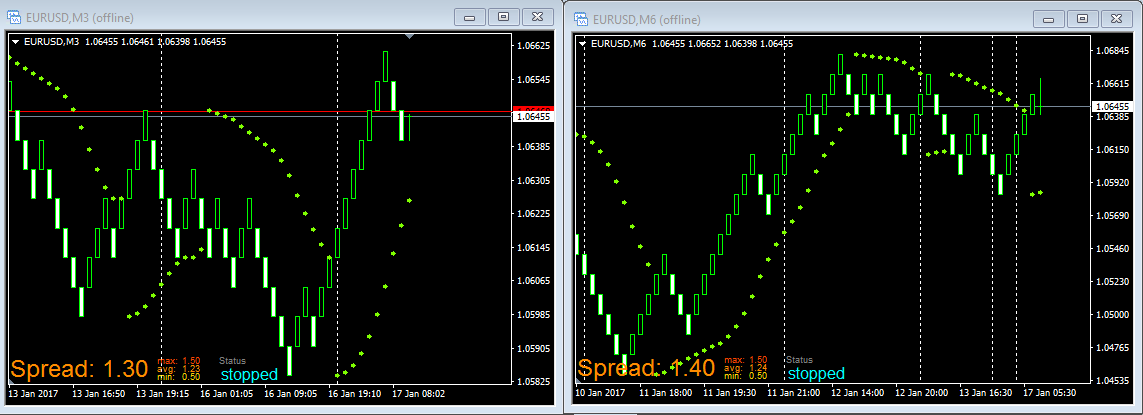Viewport: 1143px width, 415px height.
Task: Click the 1.06065 price level on M3 axis
Action: click(x=536, y=281)
